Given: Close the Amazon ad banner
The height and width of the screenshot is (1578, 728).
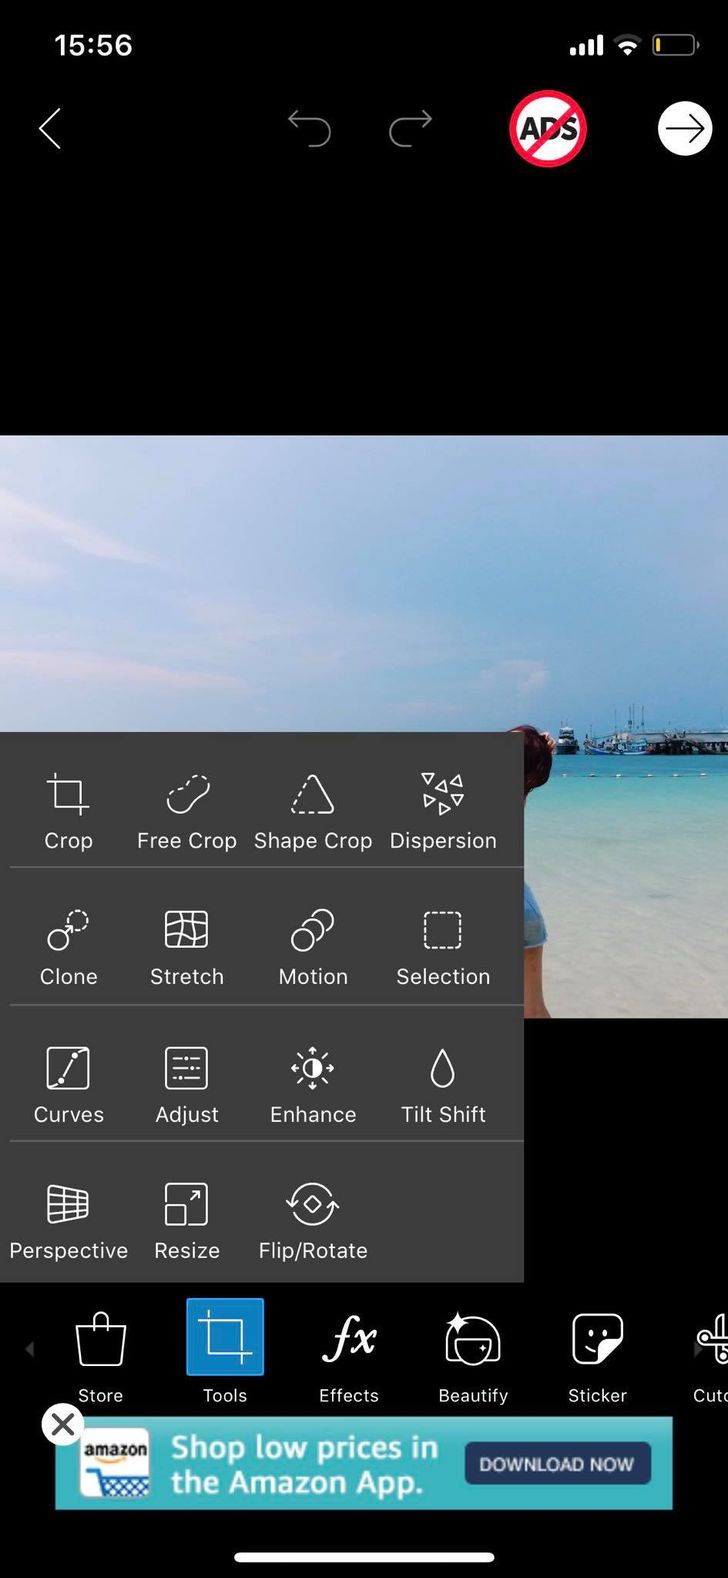Looking at the screenshot, I should click(x=62, y=1424).
